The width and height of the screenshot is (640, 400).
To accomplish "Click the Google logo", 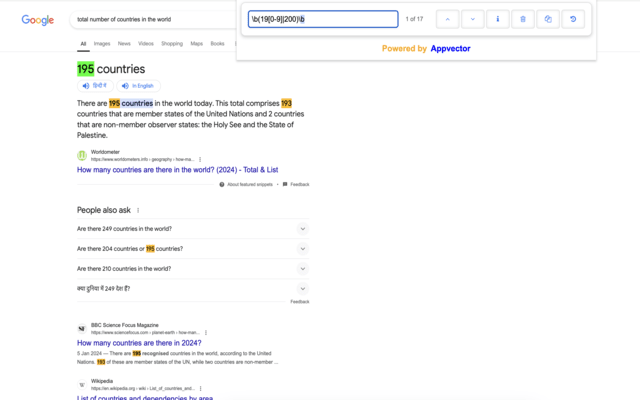I will [x=38, y=20].
